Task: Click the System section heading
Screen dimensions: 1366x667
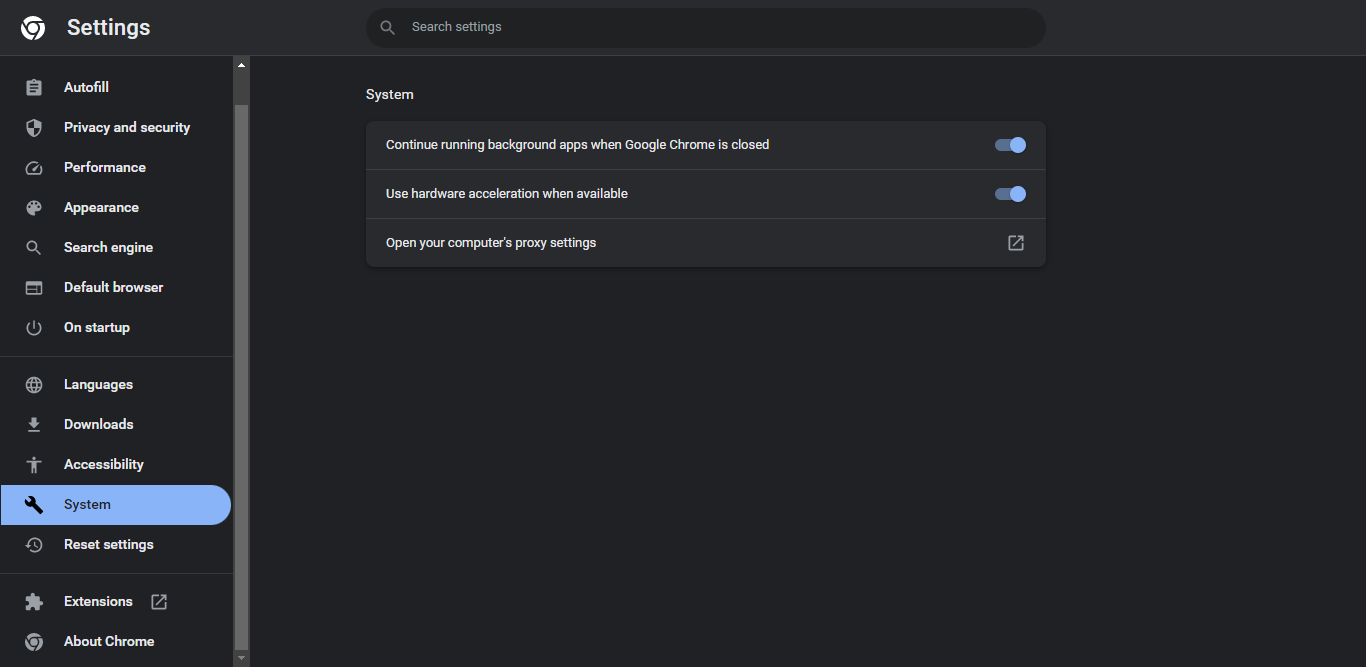Action: tap(390, 94)
